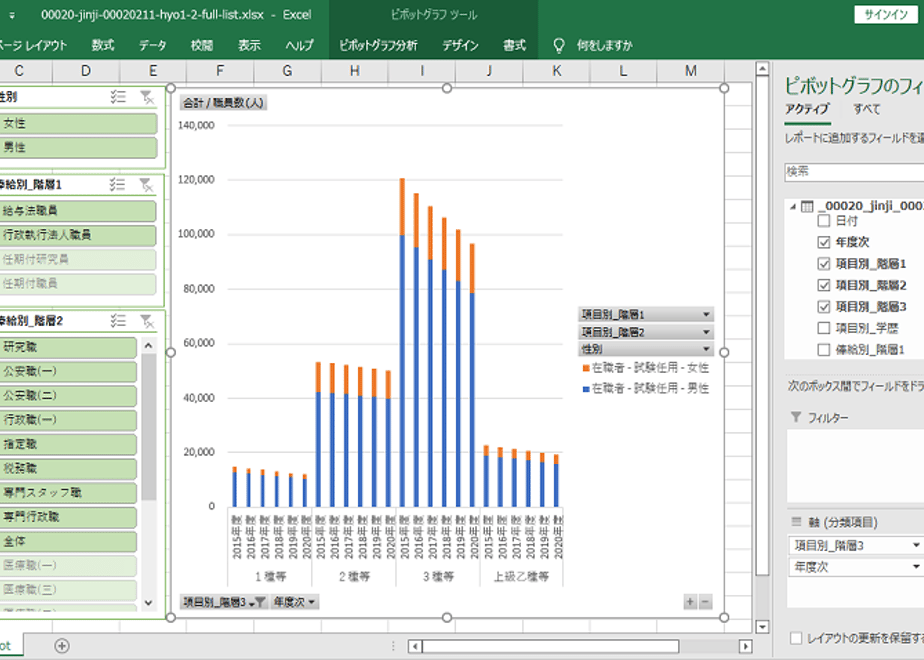Image resolution: width=924 pixels, height=660 pixels.
Task: Open the ページ レイアウト ribbon tab
Action: click(x=33, y=45)
